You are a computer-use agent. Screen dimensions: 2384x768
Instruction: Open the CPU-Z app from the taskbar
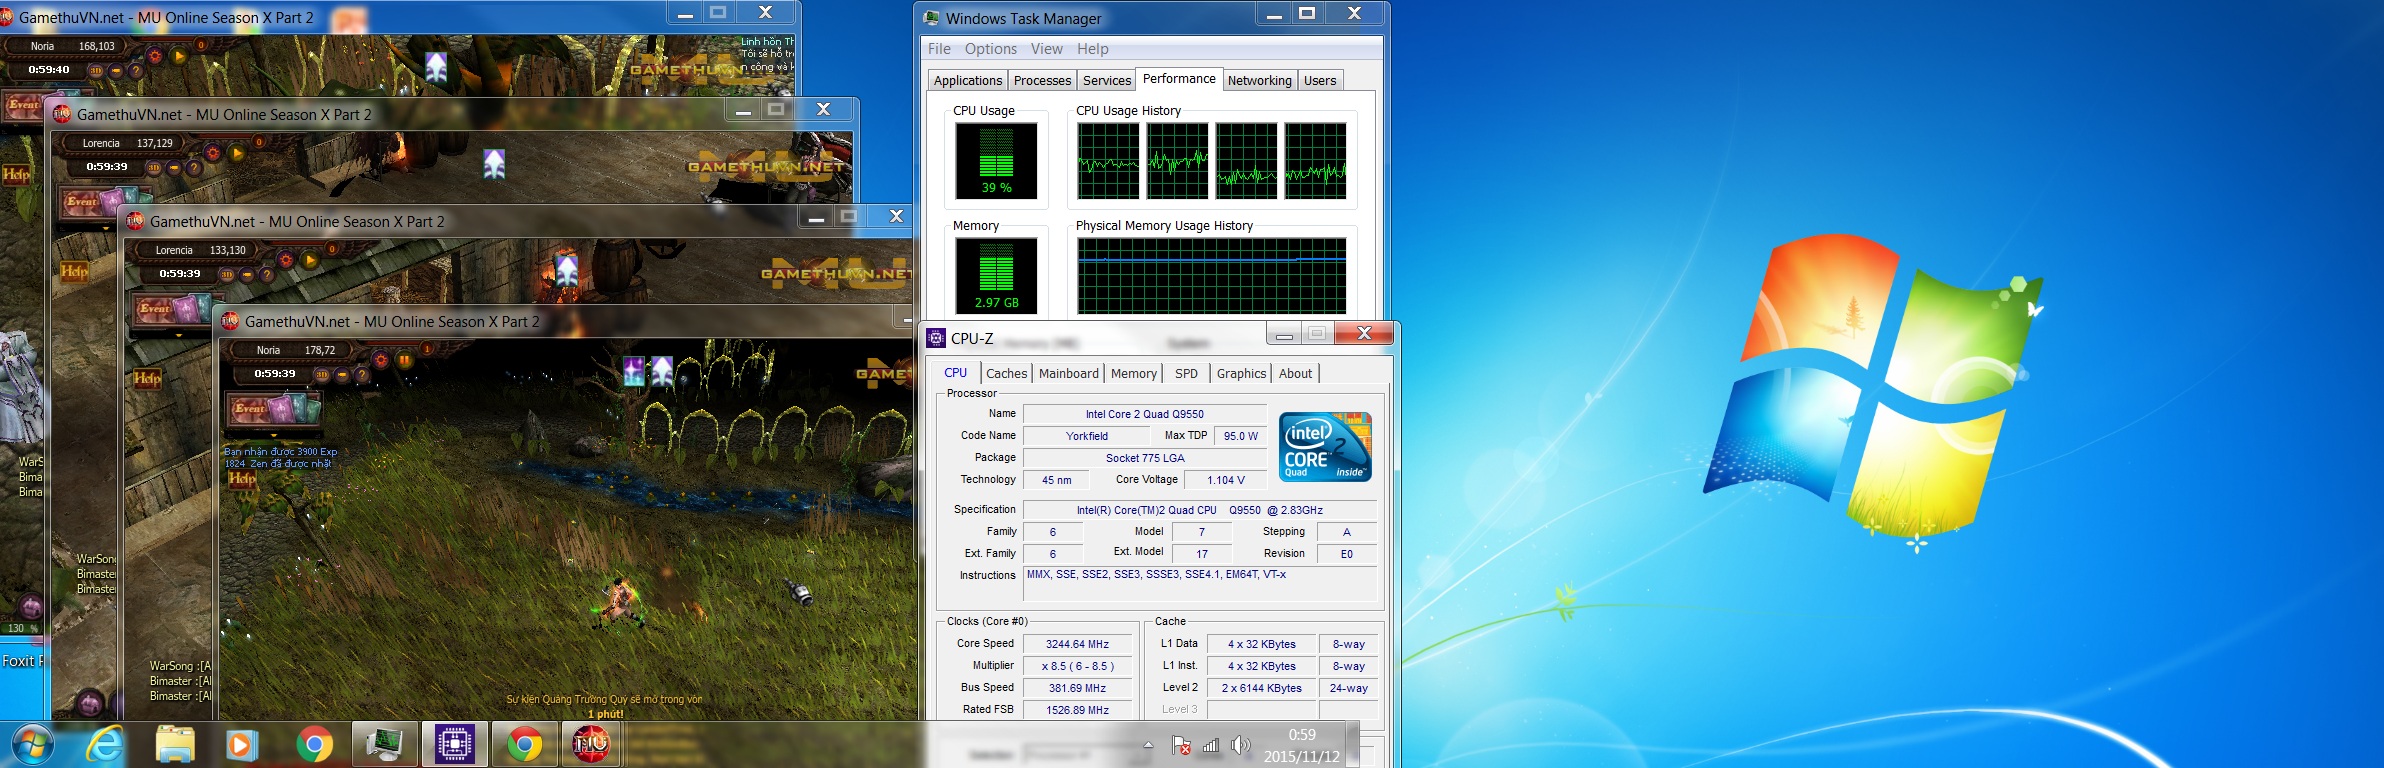(x=454, y=745)
